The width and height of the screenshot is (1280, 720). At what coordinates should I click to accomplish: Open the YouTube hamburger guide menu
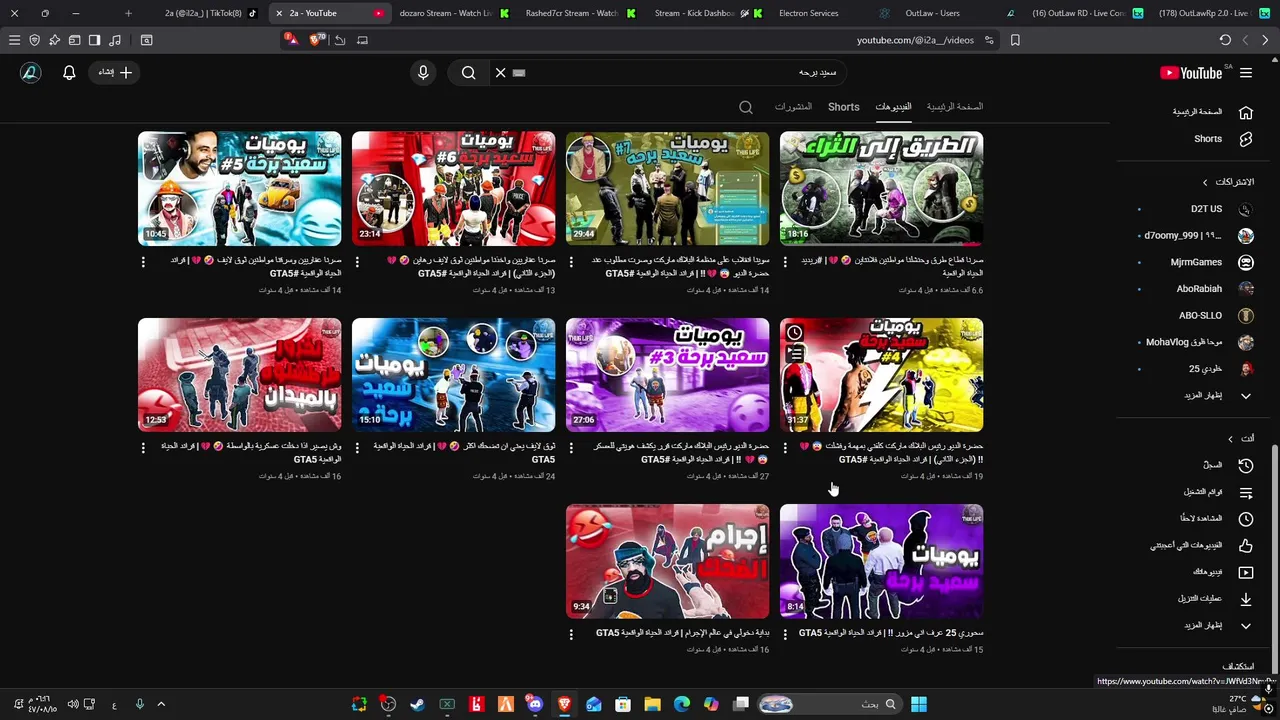pyautogui.click(x=1246, y=72)
